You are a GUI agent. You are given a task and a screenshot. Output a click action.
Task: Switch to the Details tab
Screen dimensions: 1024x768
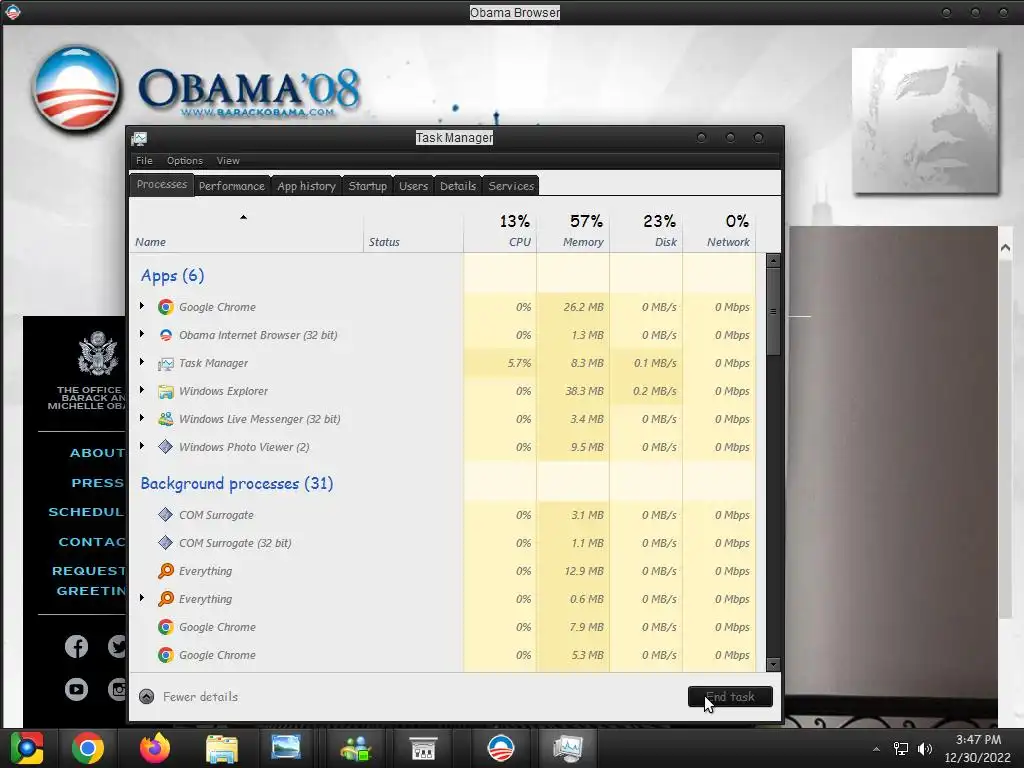pos(458,186)
